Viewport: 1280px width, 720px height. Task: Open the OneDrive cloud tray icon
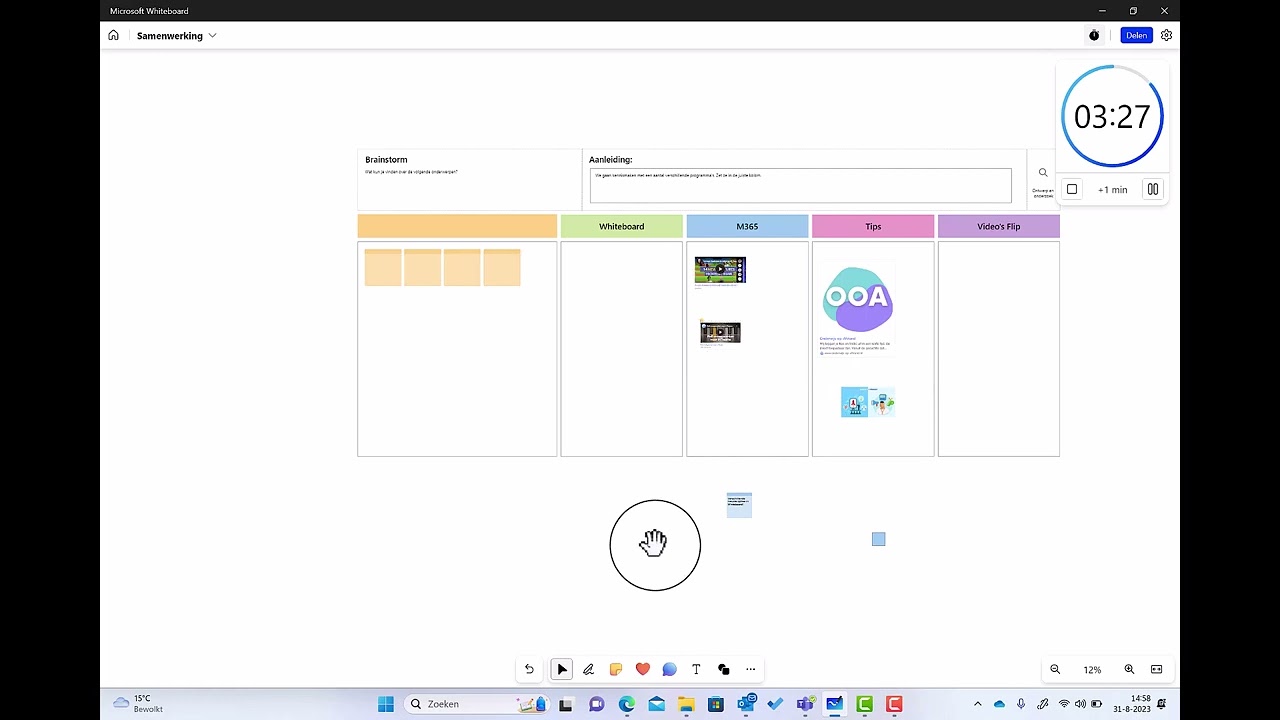click(x=999, y=704)
